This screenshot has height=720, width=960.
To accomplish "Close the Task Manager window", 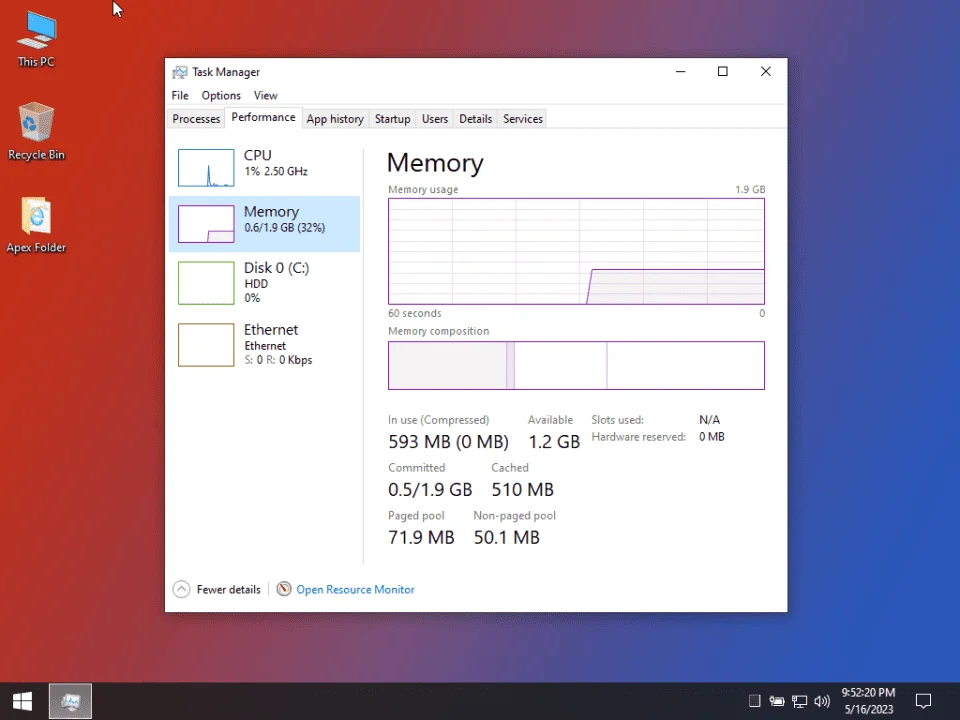I will tap(765, 72).
